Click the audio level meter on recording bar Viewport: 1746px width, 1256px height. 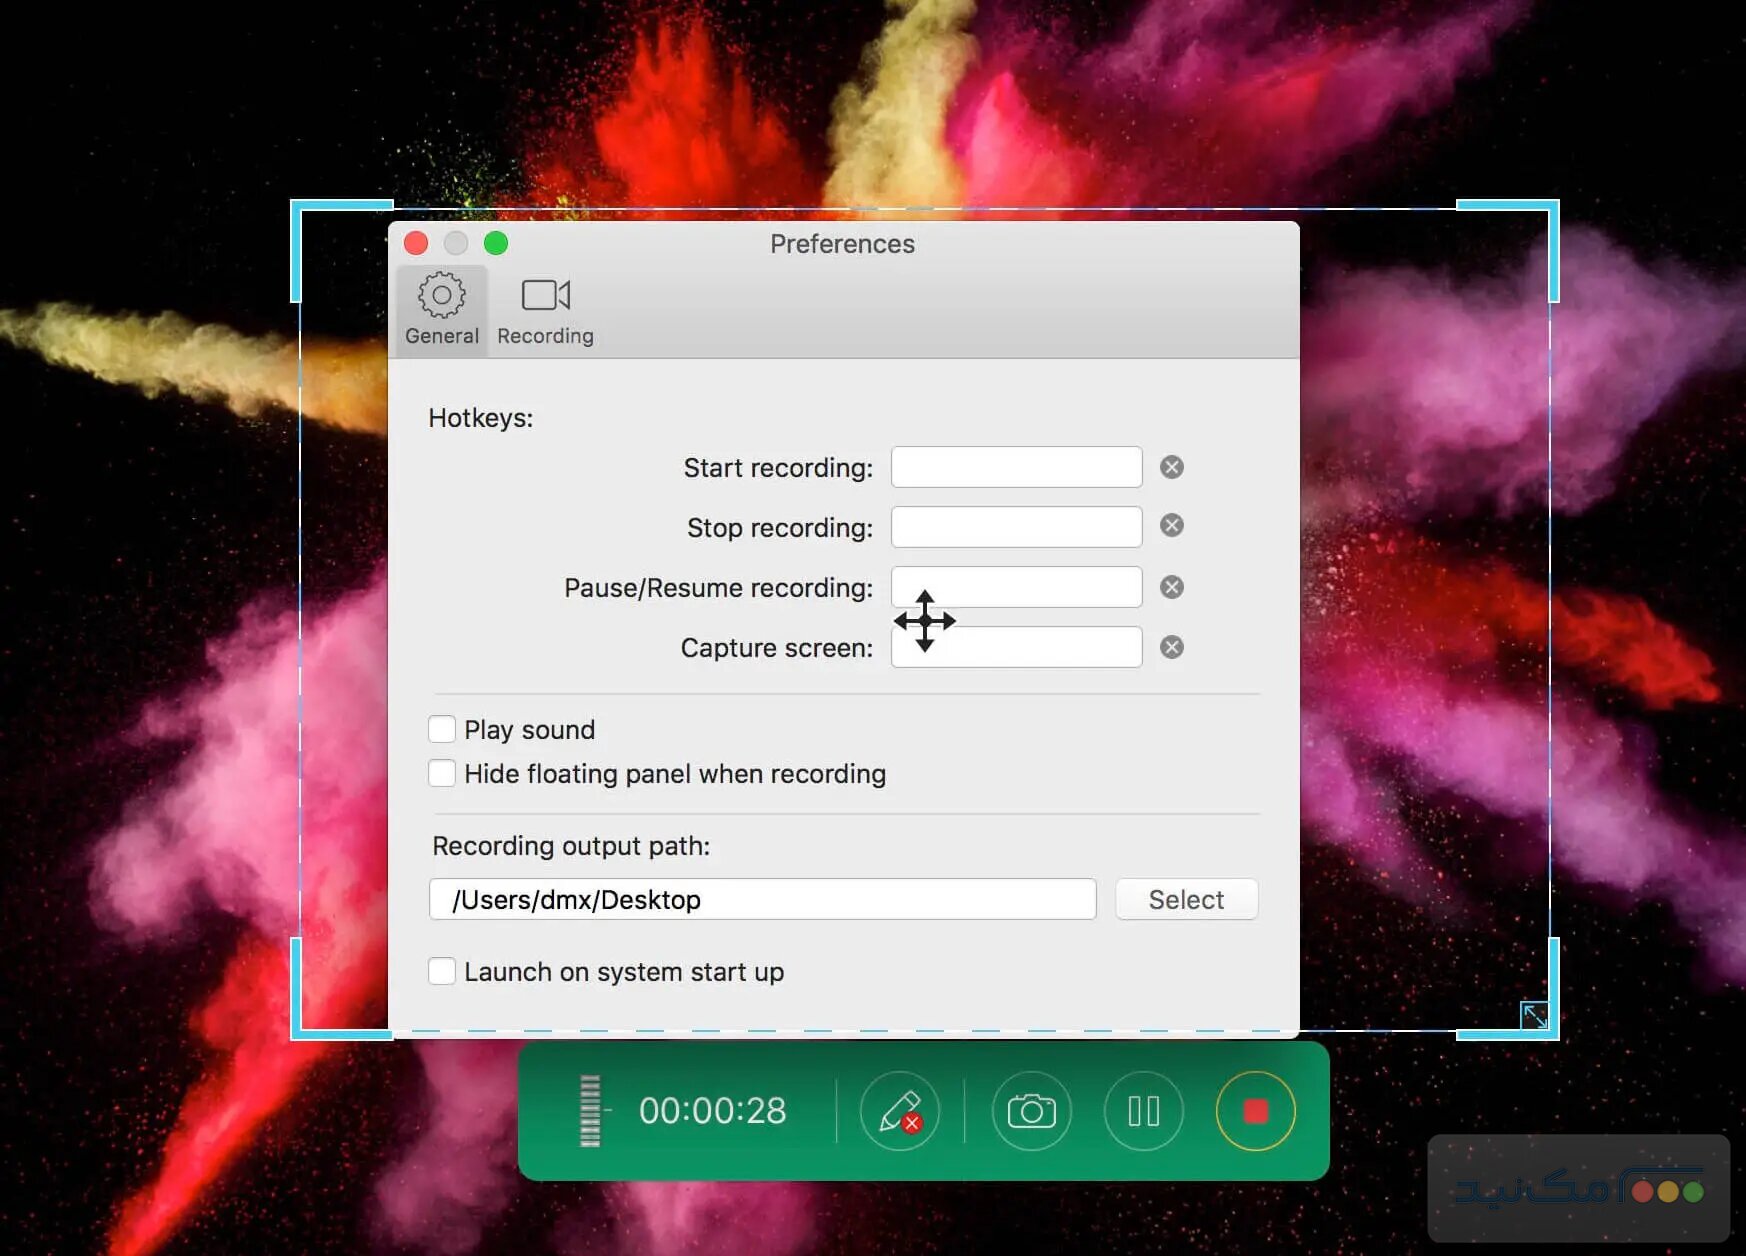[590, 1110]
